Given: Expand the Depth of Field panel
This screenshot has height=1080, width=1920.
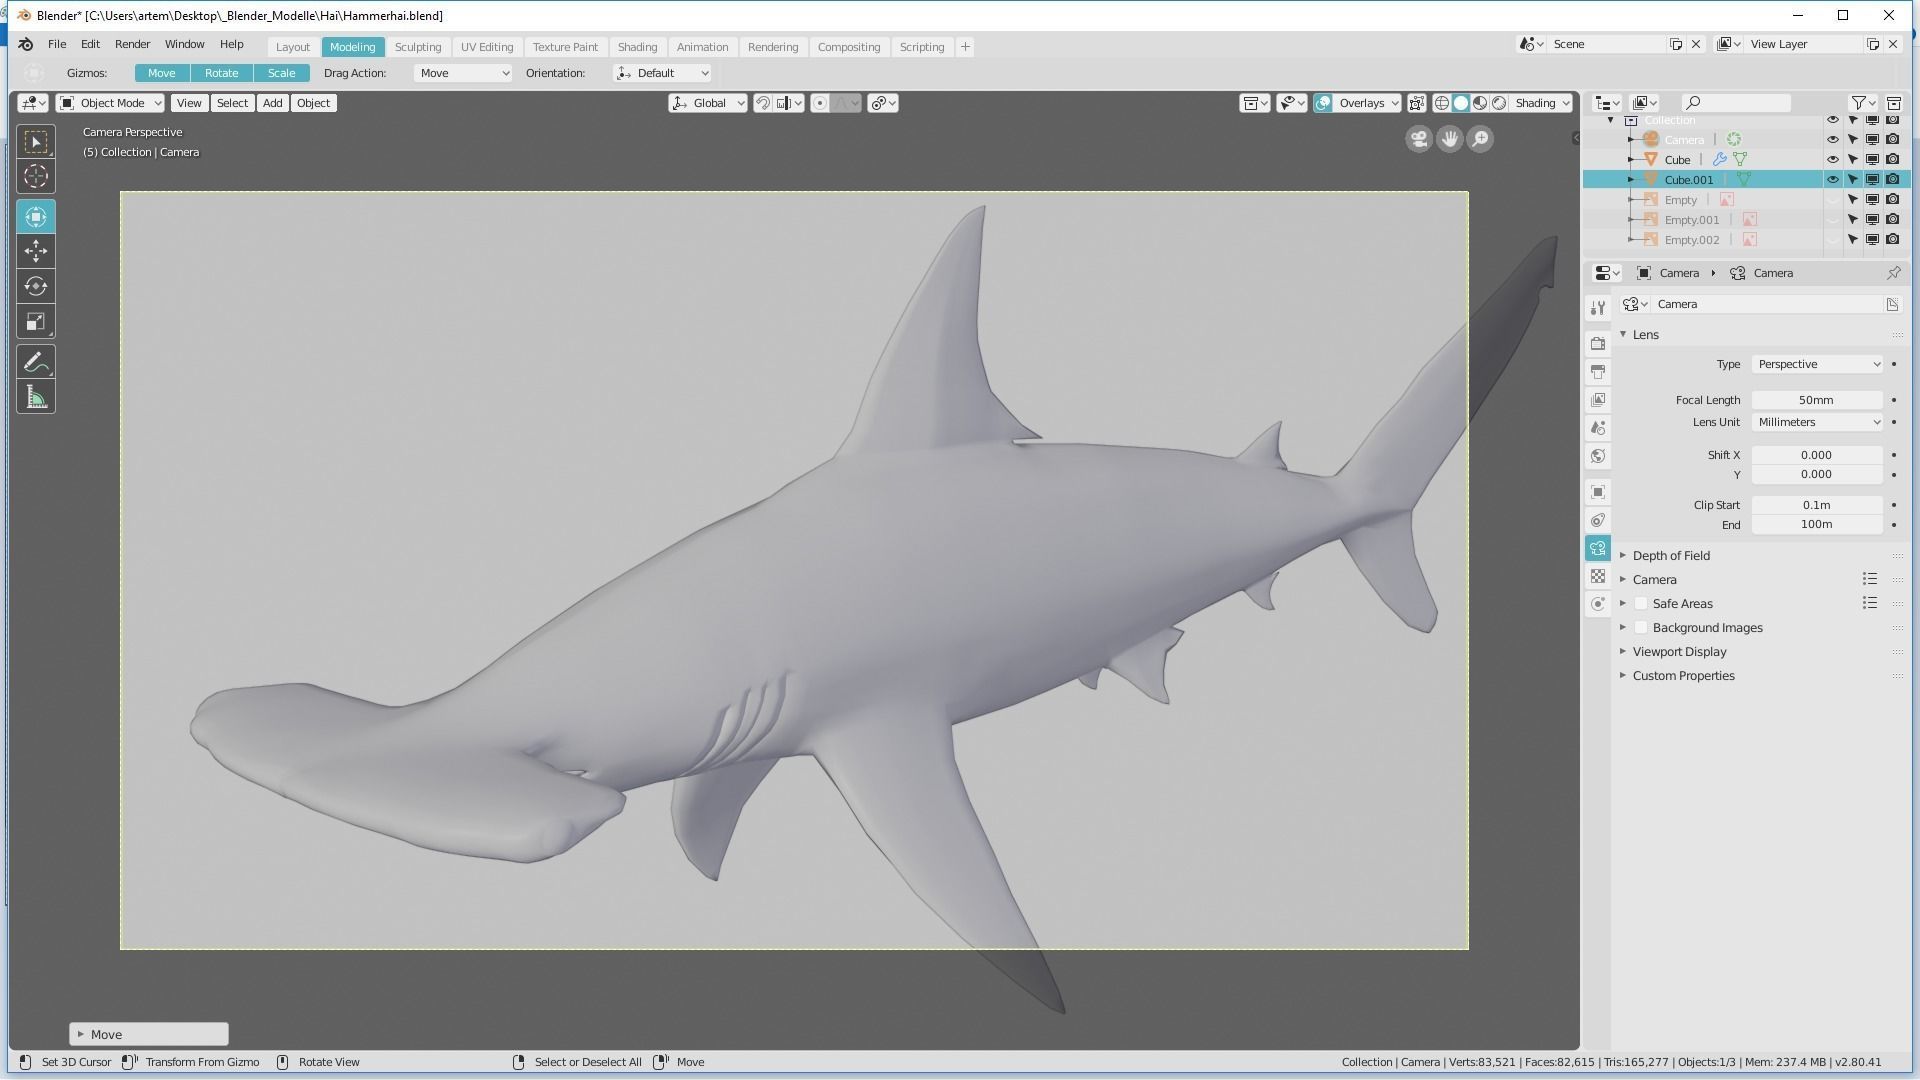Looking at the screenshot, I should 1671,556.
